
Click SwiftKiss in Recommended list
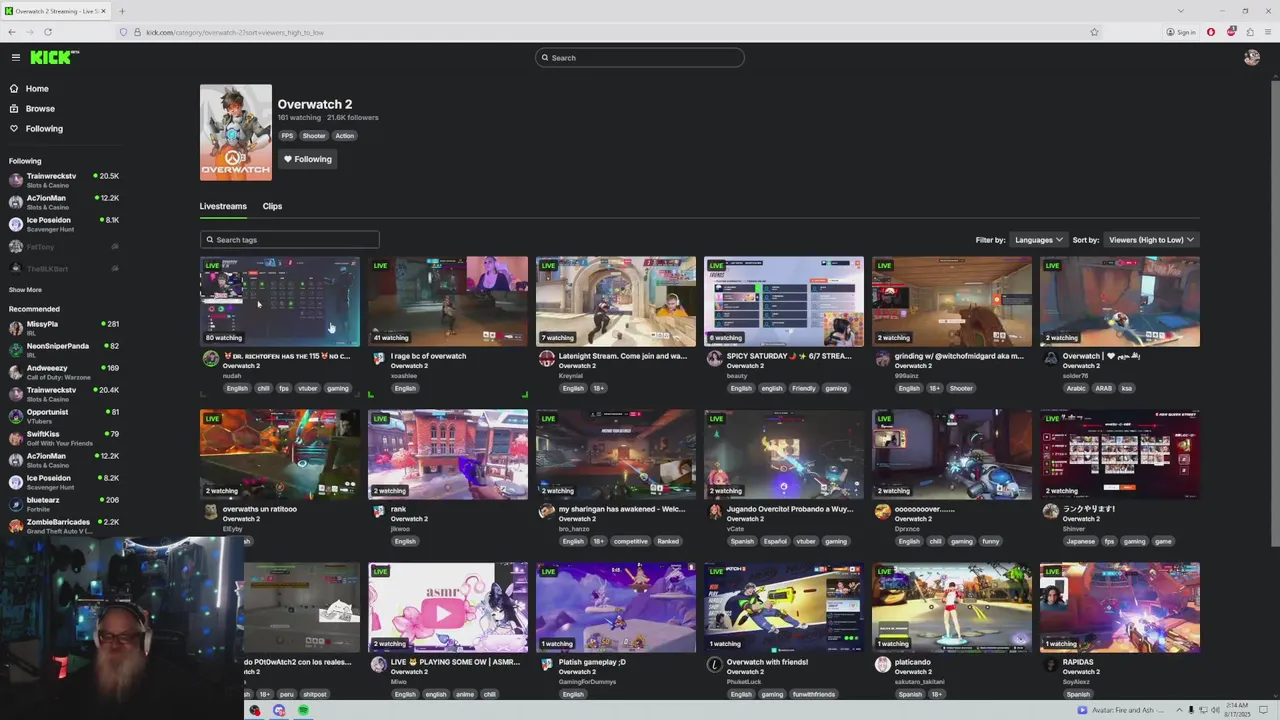[x=64, y=438]
